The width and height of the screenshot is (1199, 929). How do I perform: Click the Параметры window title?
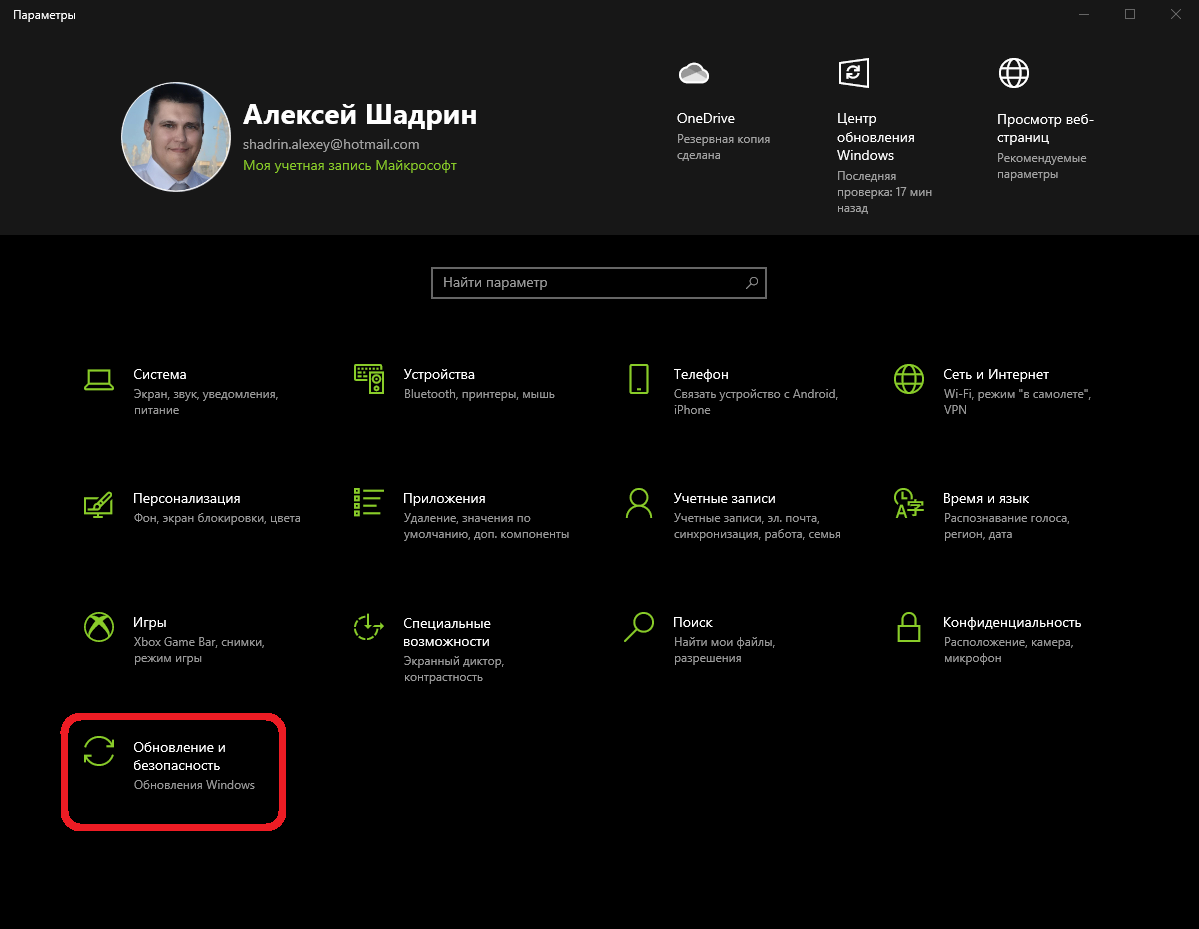point(44,15)
